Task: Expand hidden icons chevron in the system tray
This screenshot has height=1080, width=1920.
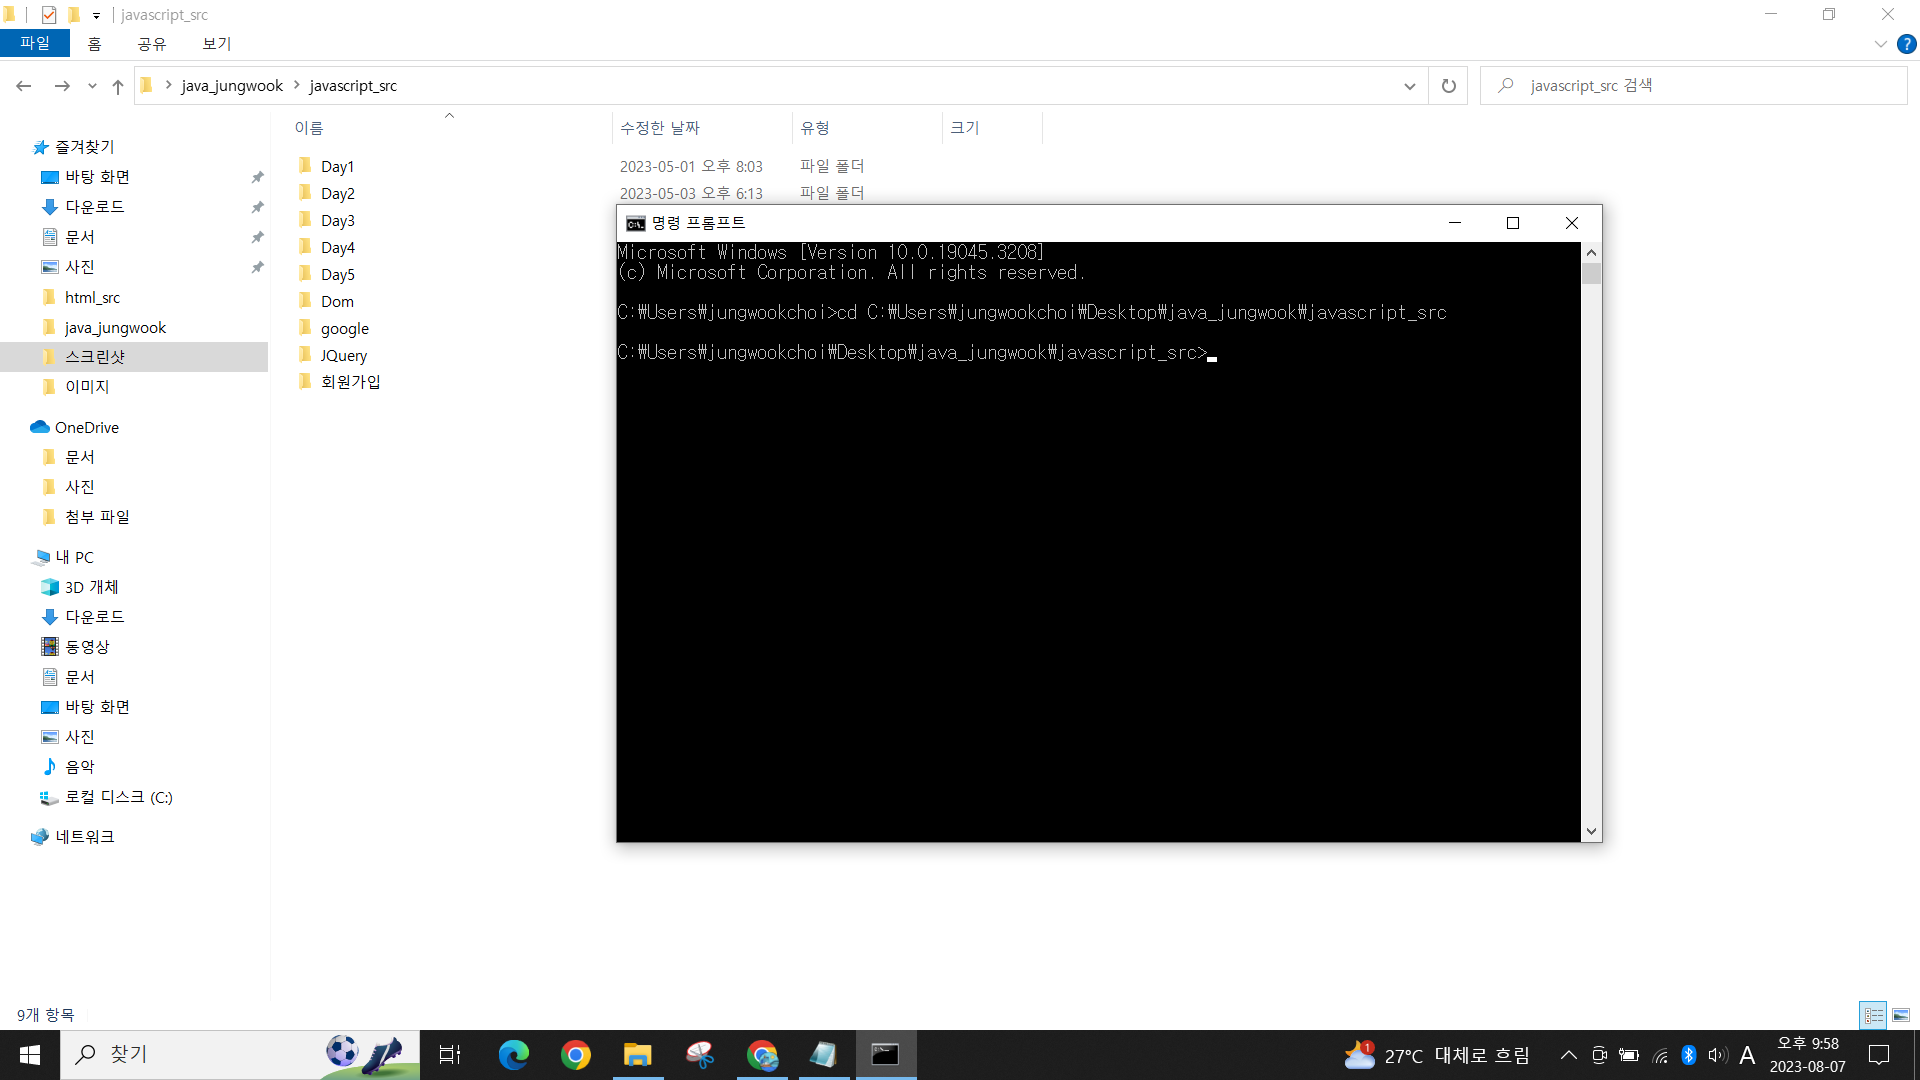Action: [1569, 1054]
